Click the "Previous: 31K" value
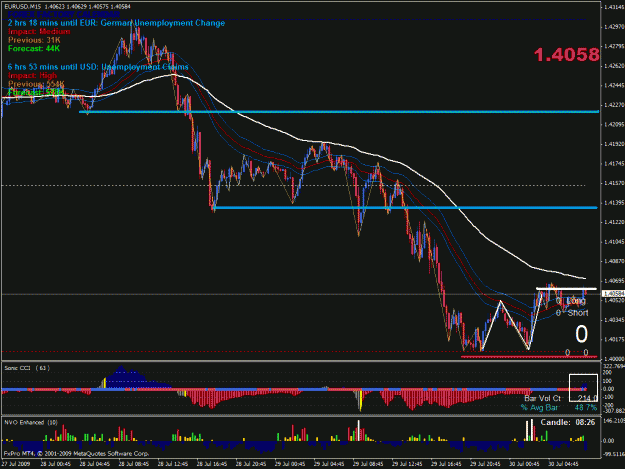 point(34,40)
